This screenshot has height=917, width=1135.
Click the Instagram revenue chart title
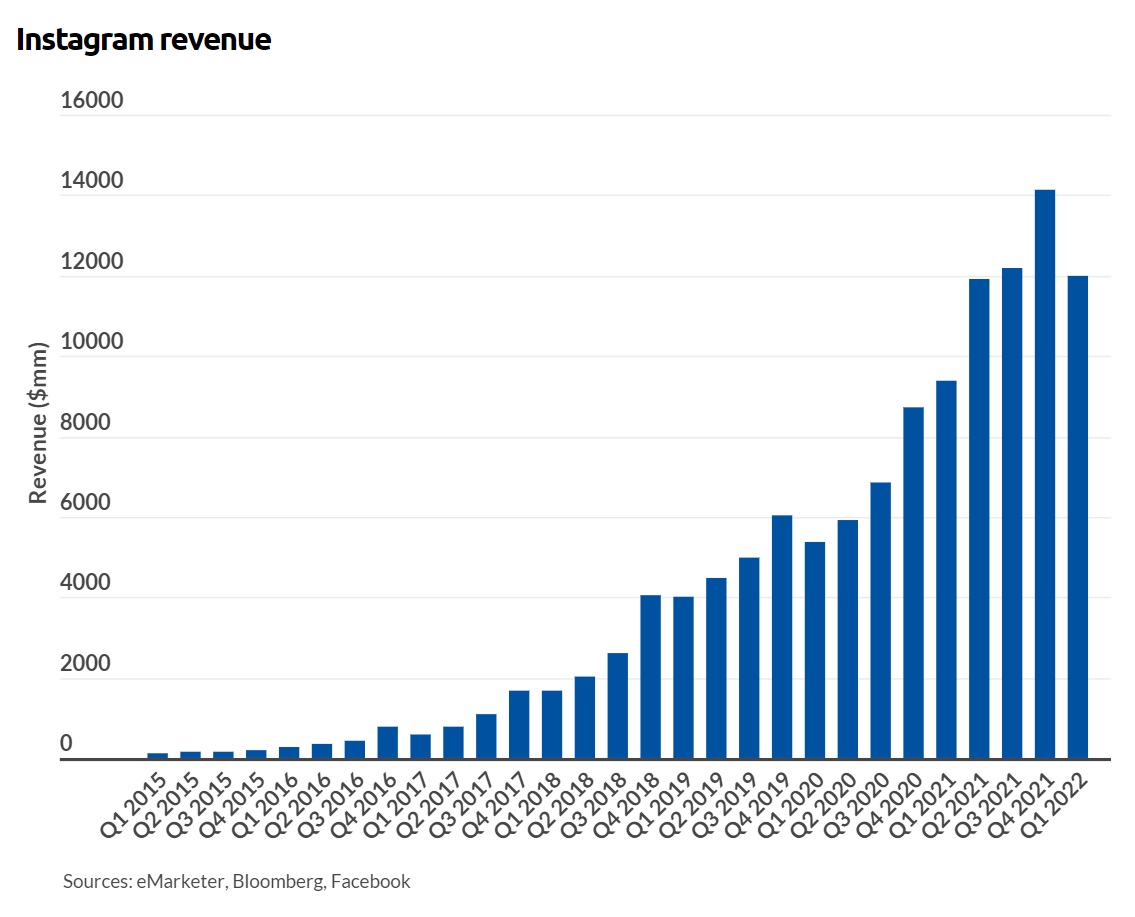[143, 40]
